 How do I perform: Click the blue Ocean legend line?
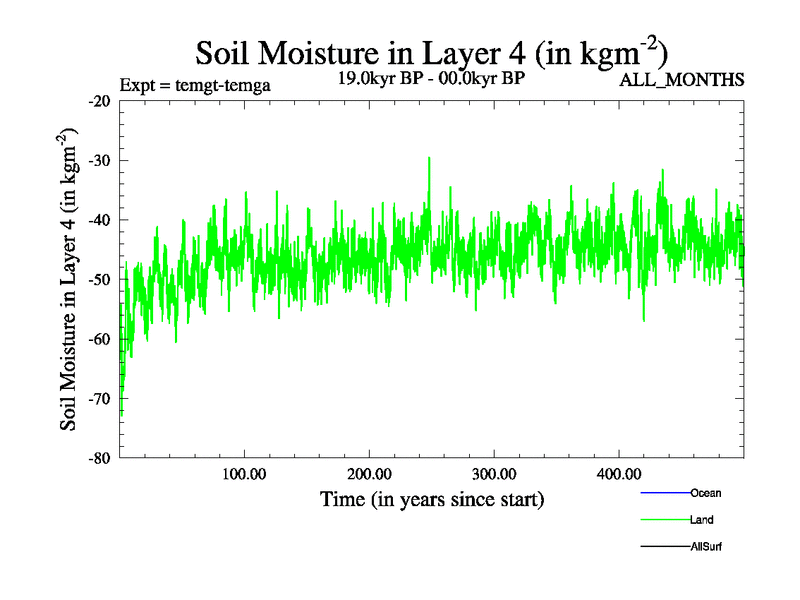point(664,493)
